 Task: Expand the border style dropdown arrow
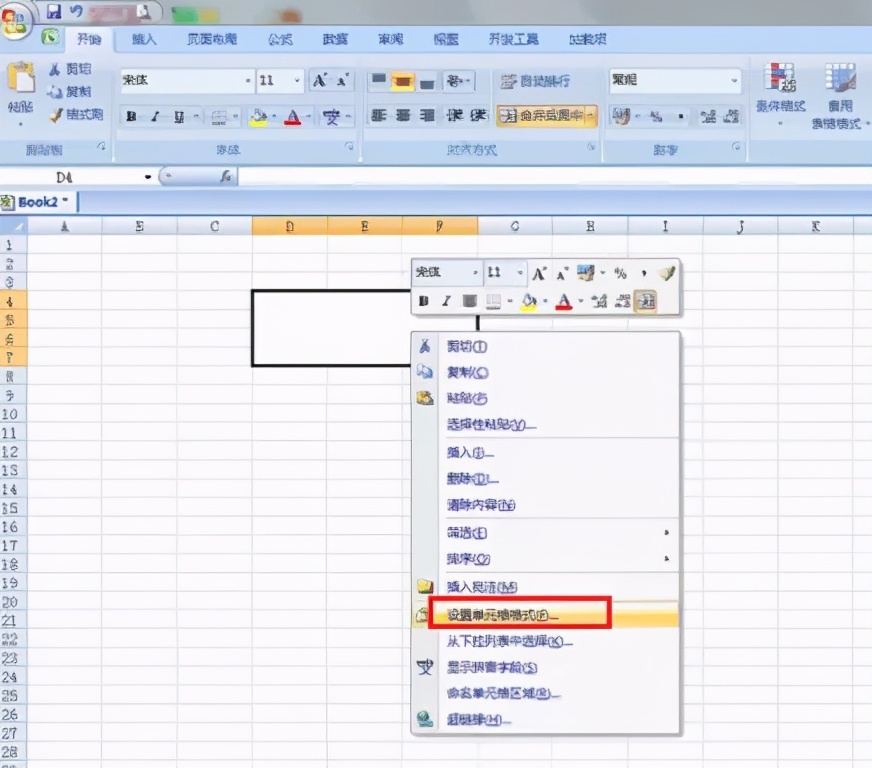click(x=233, y=116)
